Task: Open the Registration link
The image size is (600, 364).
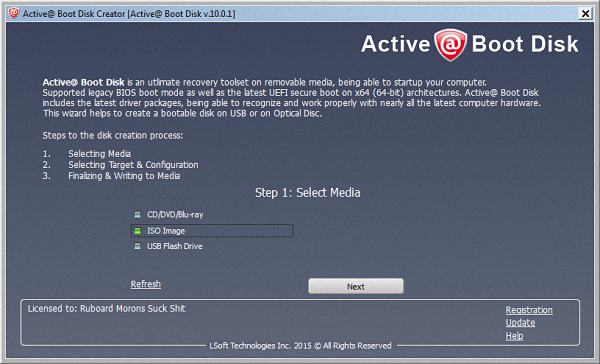Action: tap(529, 310)
